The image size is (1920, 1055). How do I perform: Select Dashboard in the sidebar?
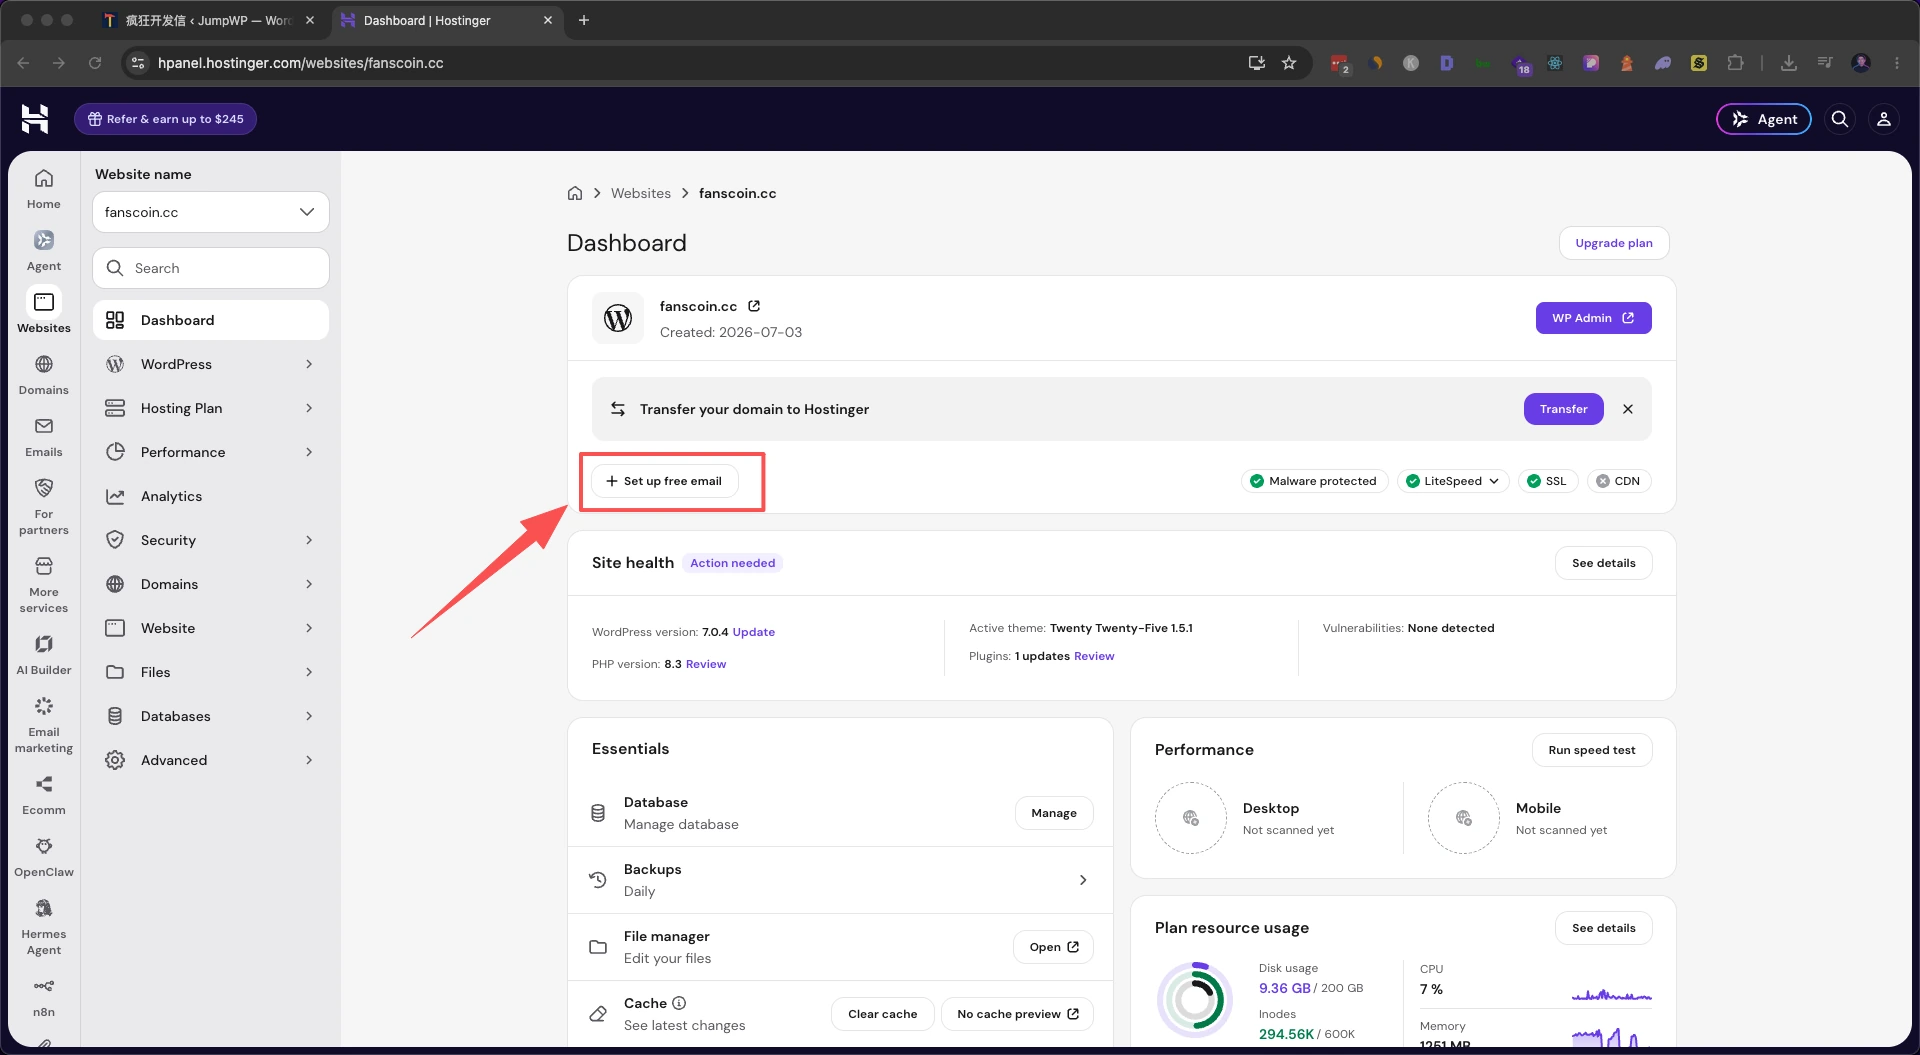pos(211,320)
